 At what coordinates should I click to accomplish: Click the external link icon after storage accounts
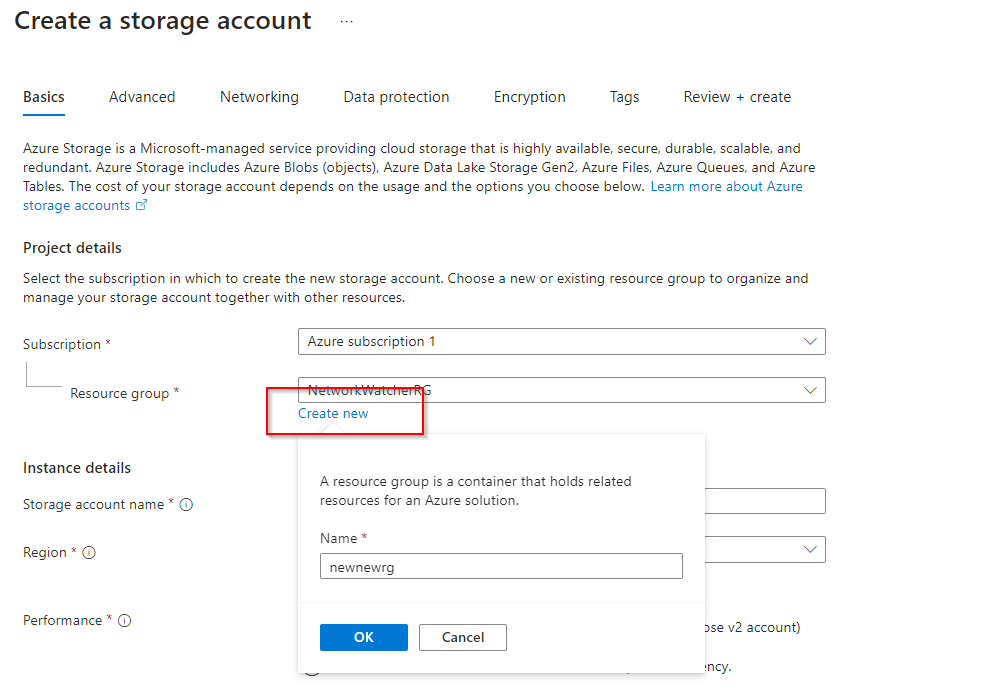click(x=141, y=206)
